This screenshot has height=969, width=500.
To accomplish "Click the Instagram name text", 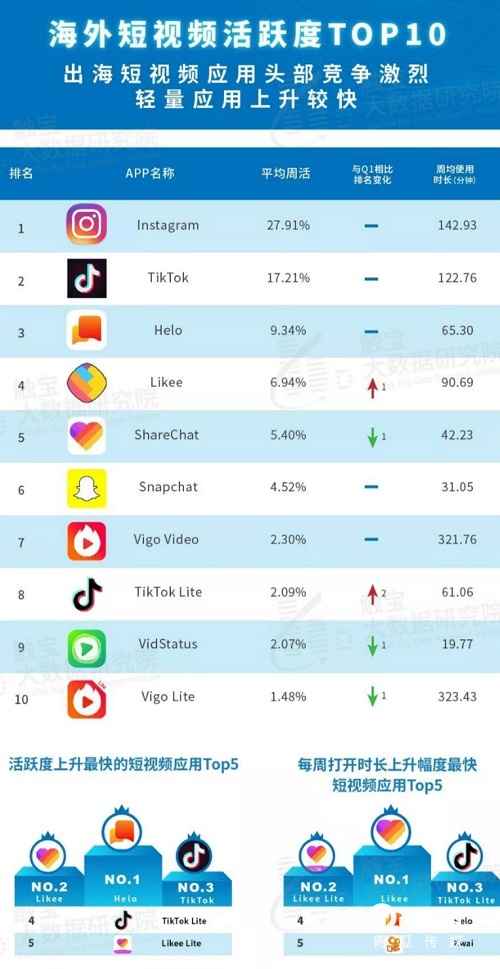I will [168, 225].
